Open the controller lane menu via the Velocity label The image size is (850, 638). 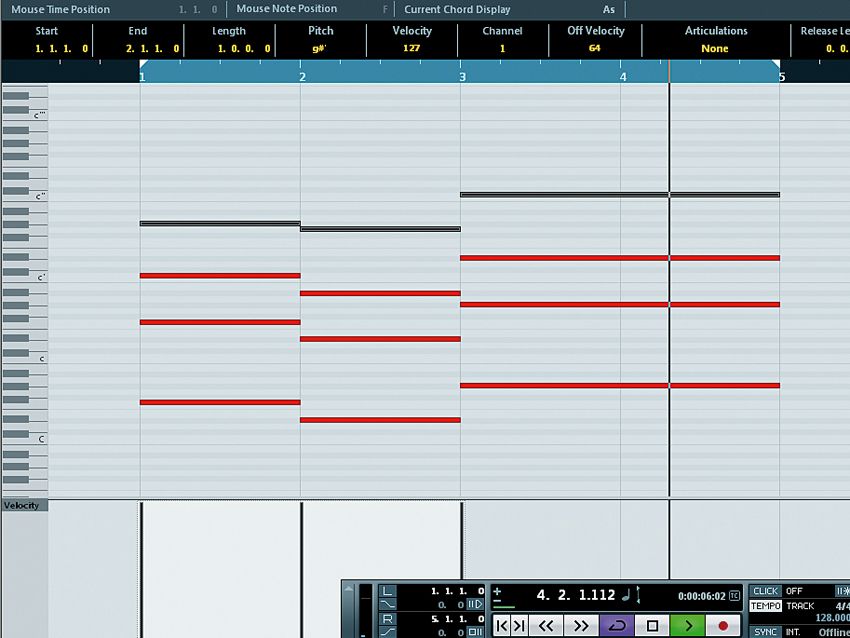tap(22, 505)
